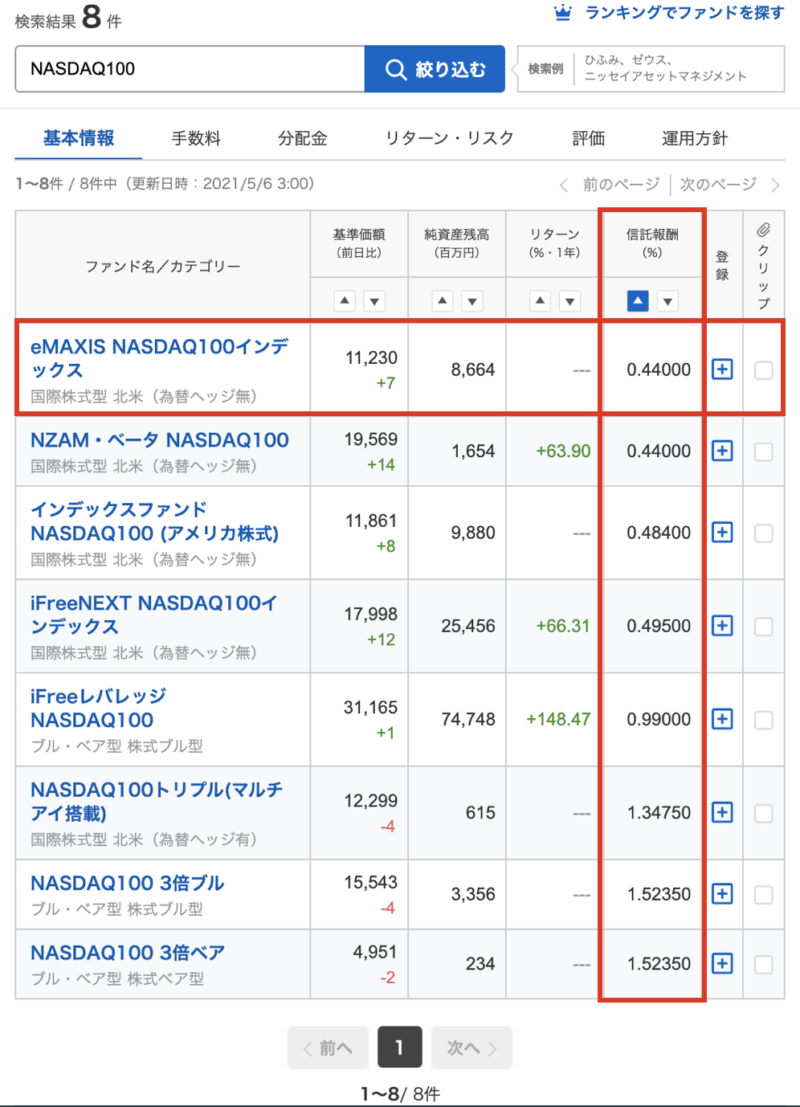The image size is (800, 1107).
Task: Click the 74,748 net assets value
Action: tap(467, 719)
